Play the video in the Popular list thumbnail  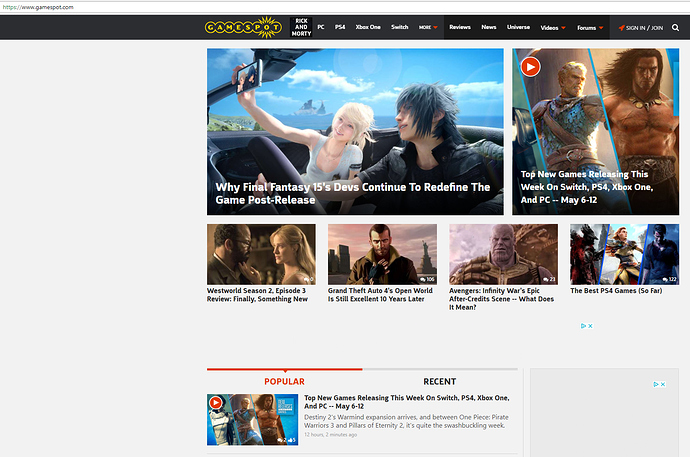216,402
